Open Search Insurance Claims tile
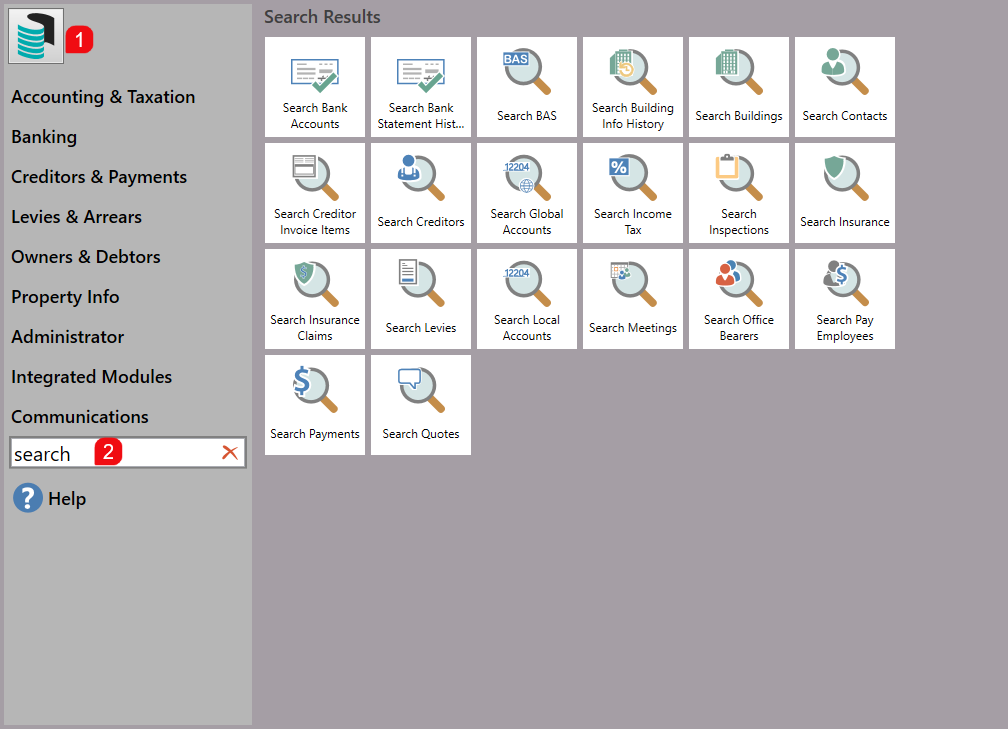The image size is (1008, 729). pyautogui.click(x=315, y=299)
